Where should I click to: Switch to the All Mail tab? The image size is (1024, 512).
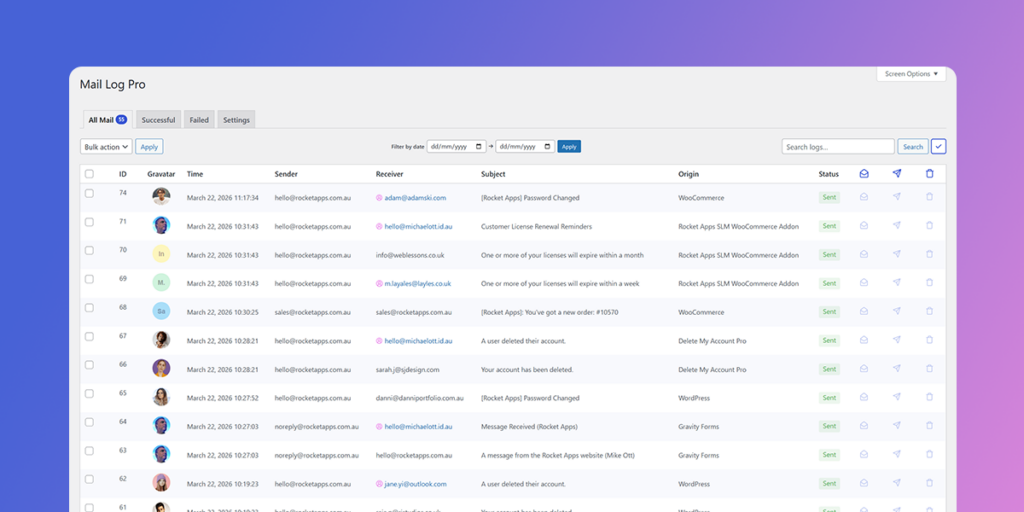(108, 120)
